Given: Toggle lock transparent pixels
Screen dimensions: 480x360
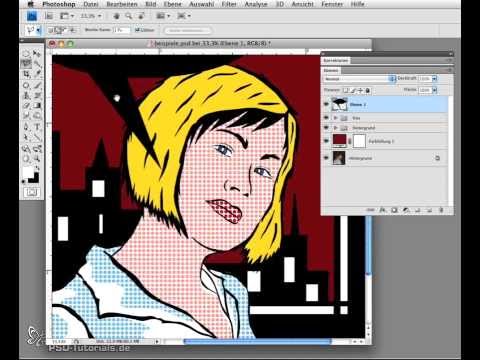Looking at the screenshot, I should tap(346, 90).
